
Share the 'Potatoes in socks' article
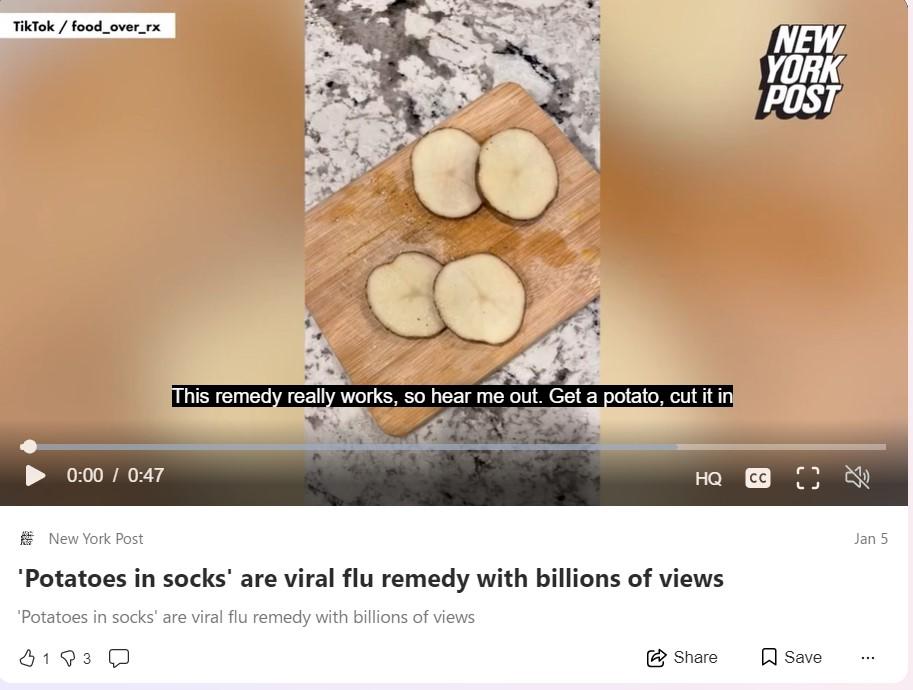pyautogui.click(x=682, y=657)
